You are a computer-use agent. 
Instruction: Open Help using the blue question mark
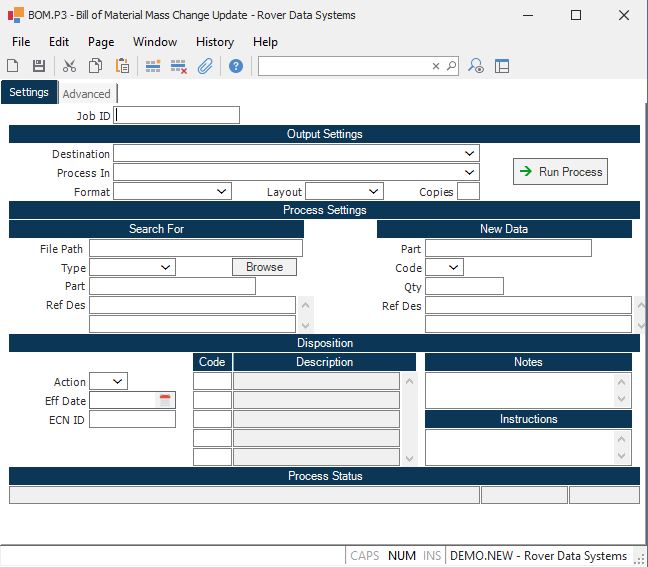point(236,66)
